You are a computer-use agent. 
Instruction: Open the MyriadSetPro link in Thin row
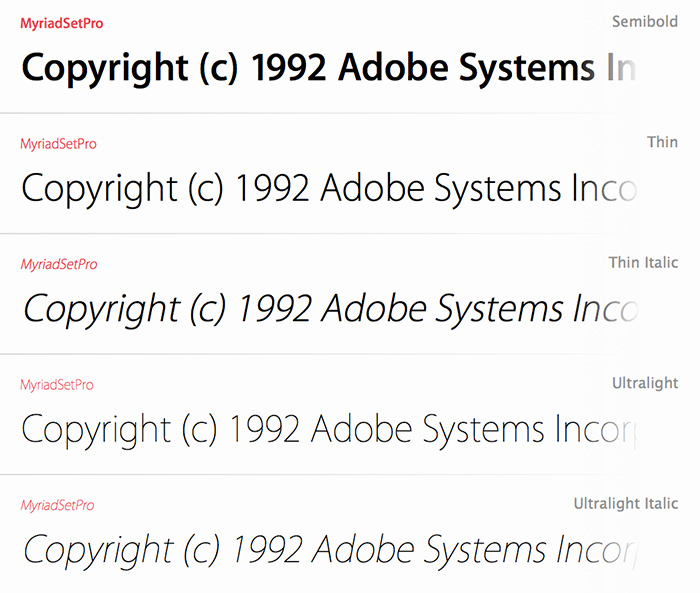(x=58, y=144)
